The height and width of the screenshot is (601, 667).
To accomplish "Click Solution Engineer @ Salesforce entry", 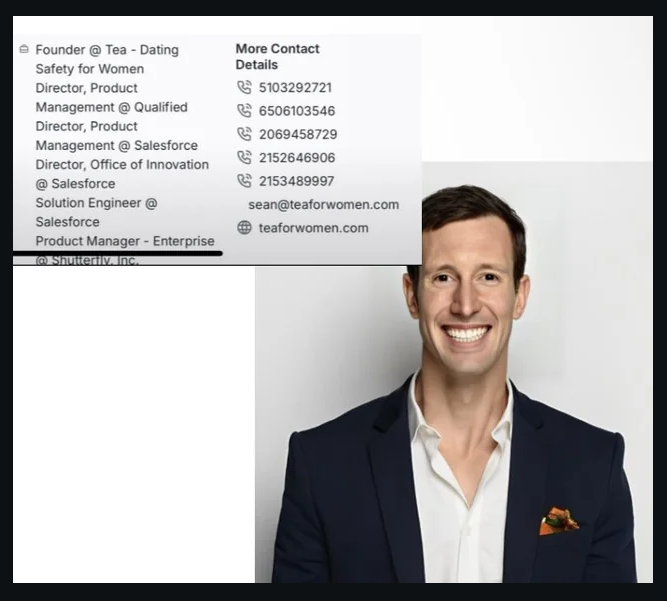I will (97, 212).
